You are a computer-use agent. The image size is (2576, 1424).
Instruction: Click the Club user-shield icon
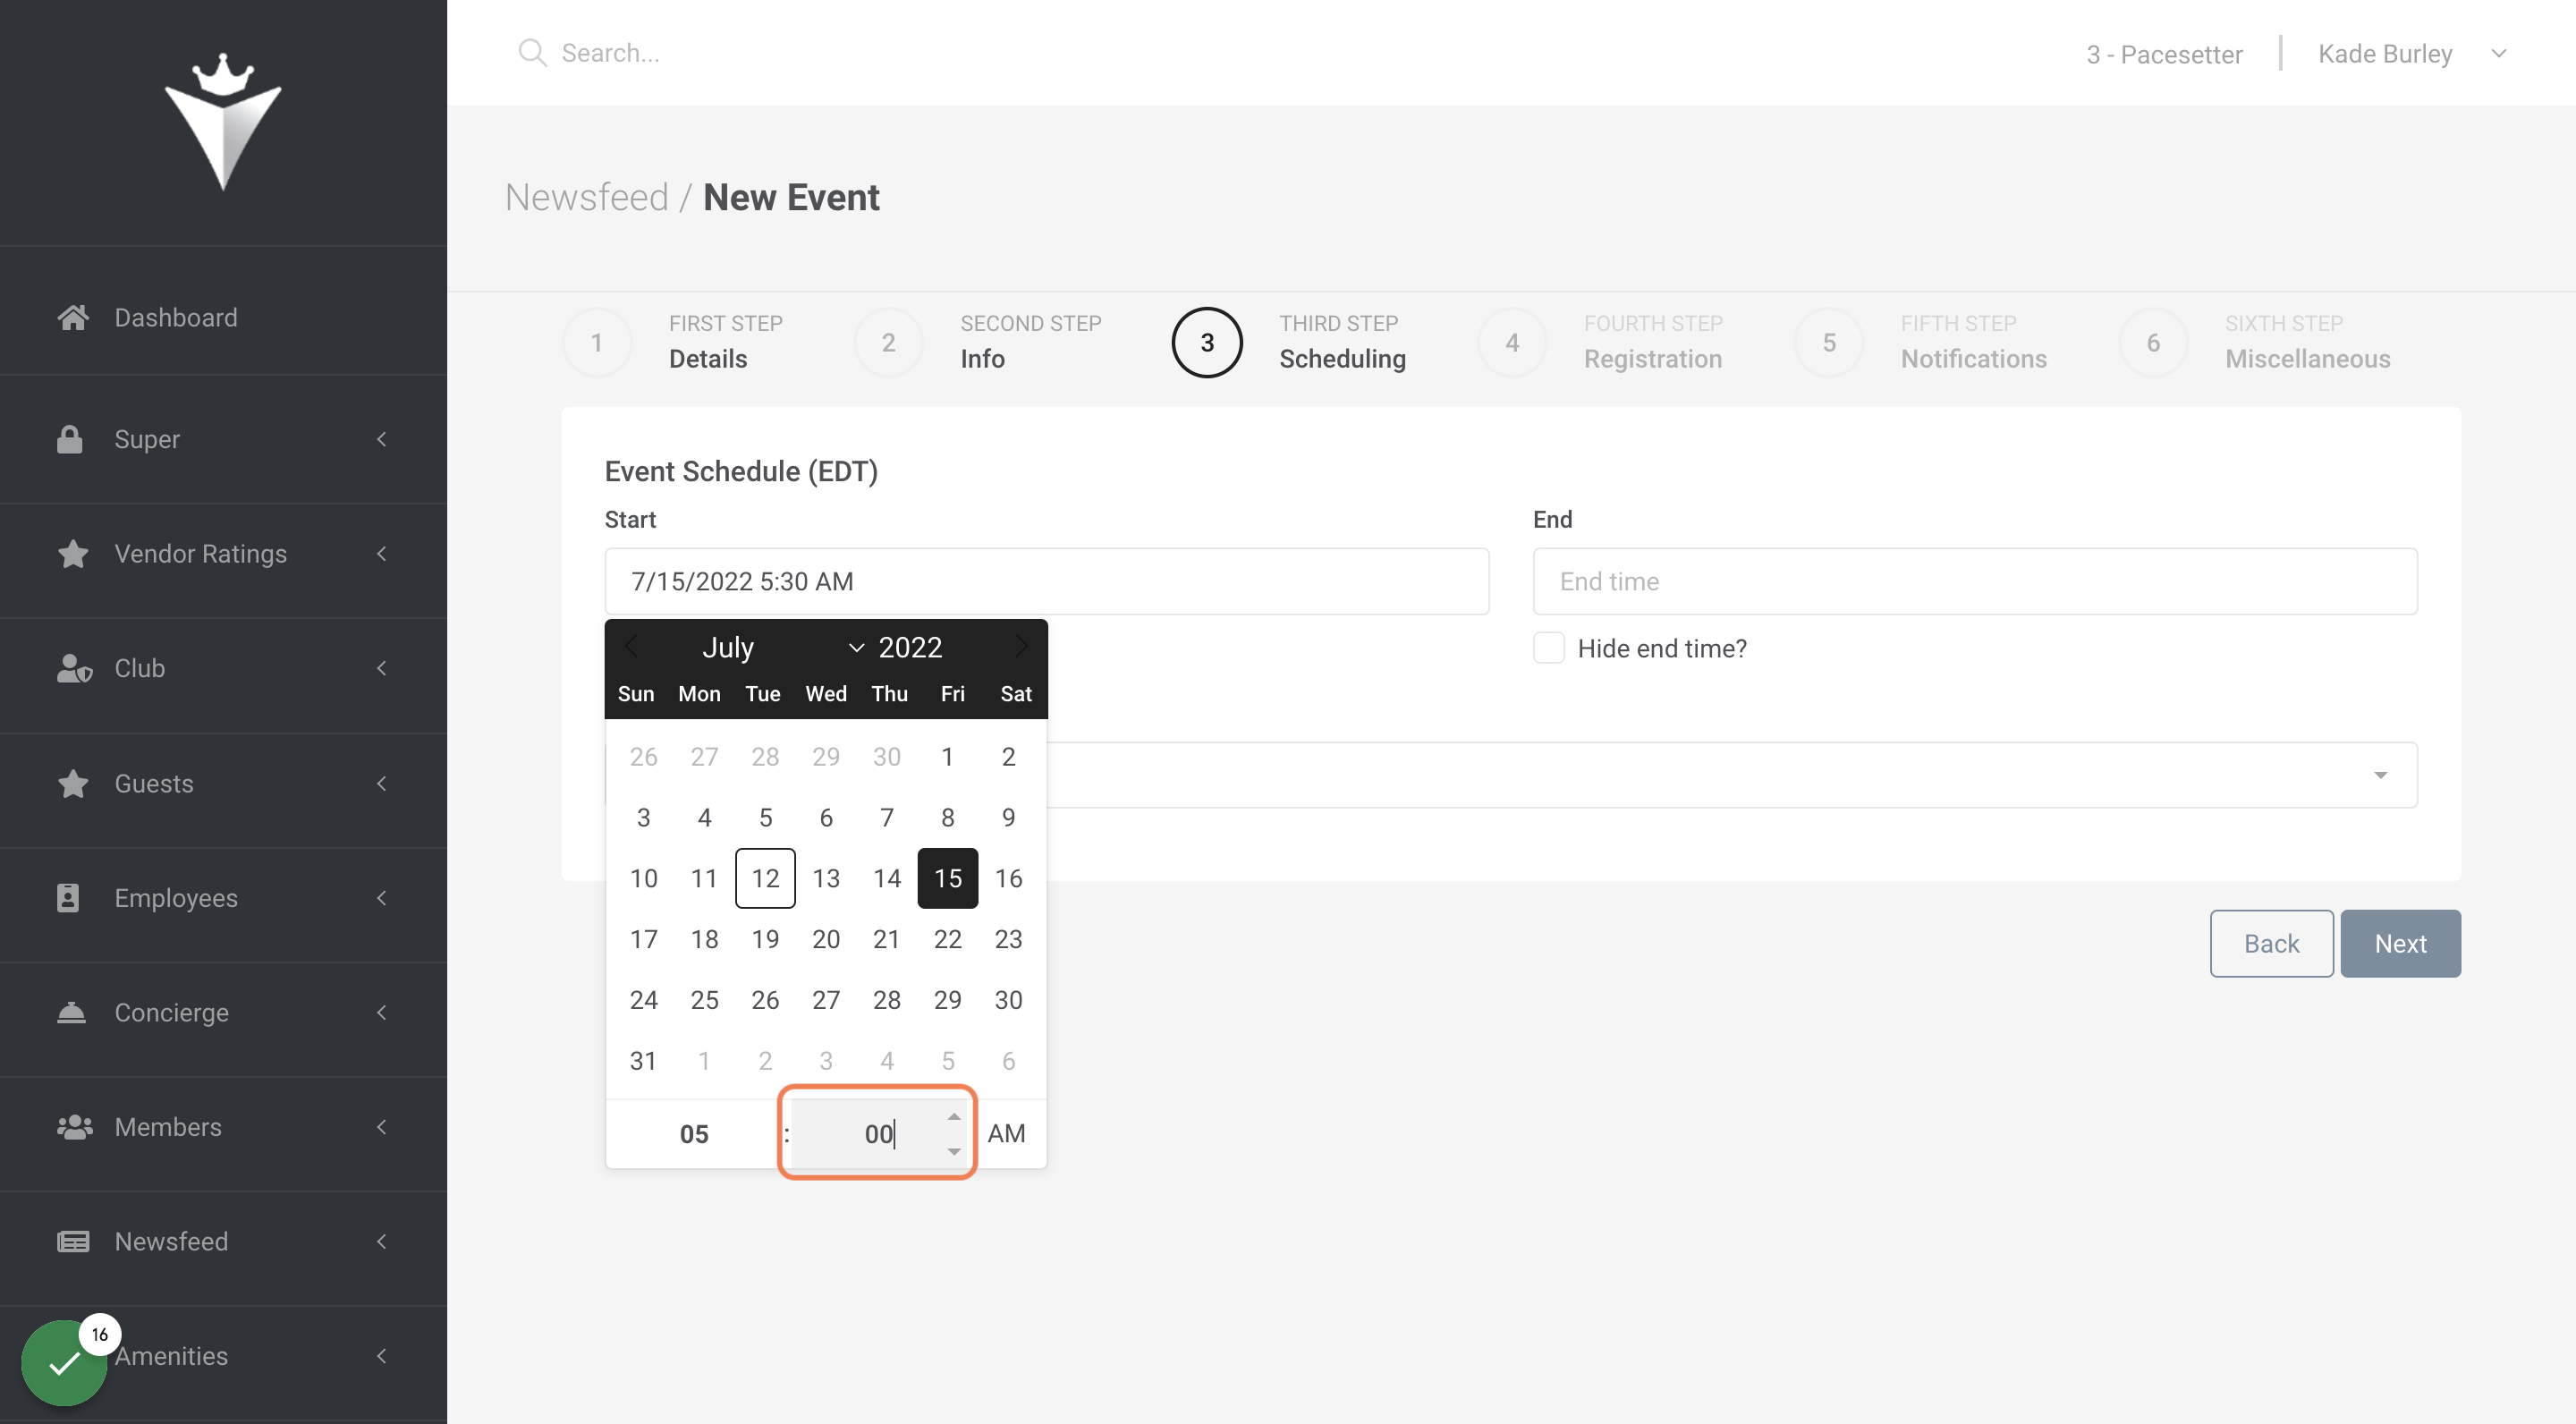(x=74, y=668)
